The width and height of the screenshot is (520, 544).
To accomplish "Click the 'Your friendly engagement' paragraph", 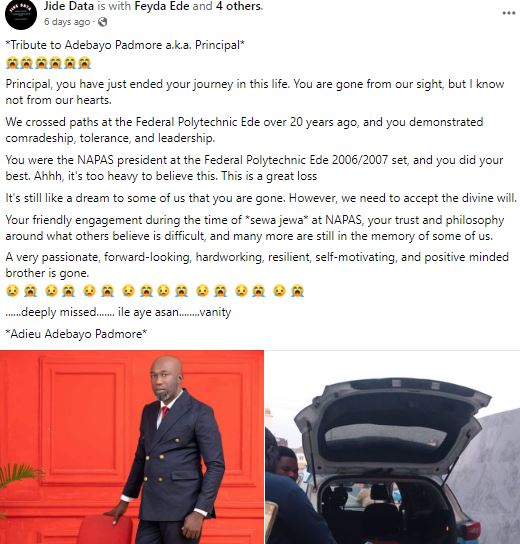I will [x=255, y=228].
